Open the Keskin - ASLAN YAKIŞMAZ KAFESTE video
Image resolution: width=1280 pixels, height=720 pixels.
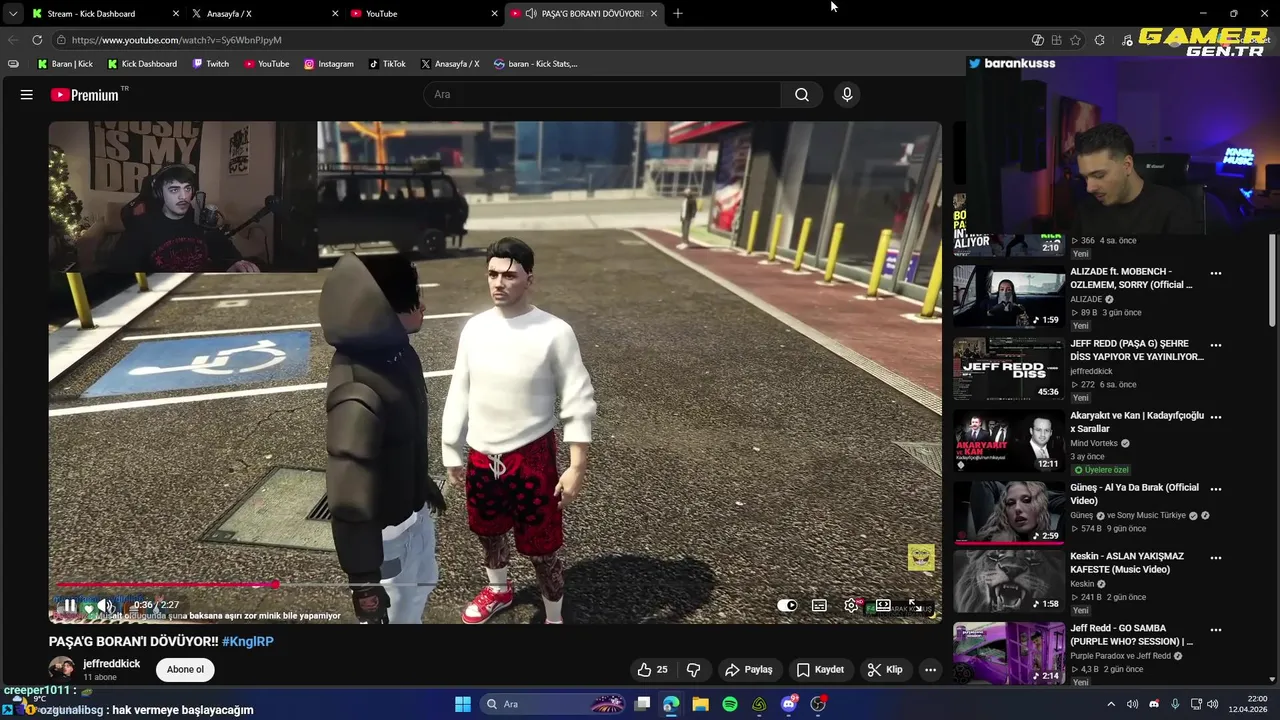pyautogui.click(x=1008, y=581)
